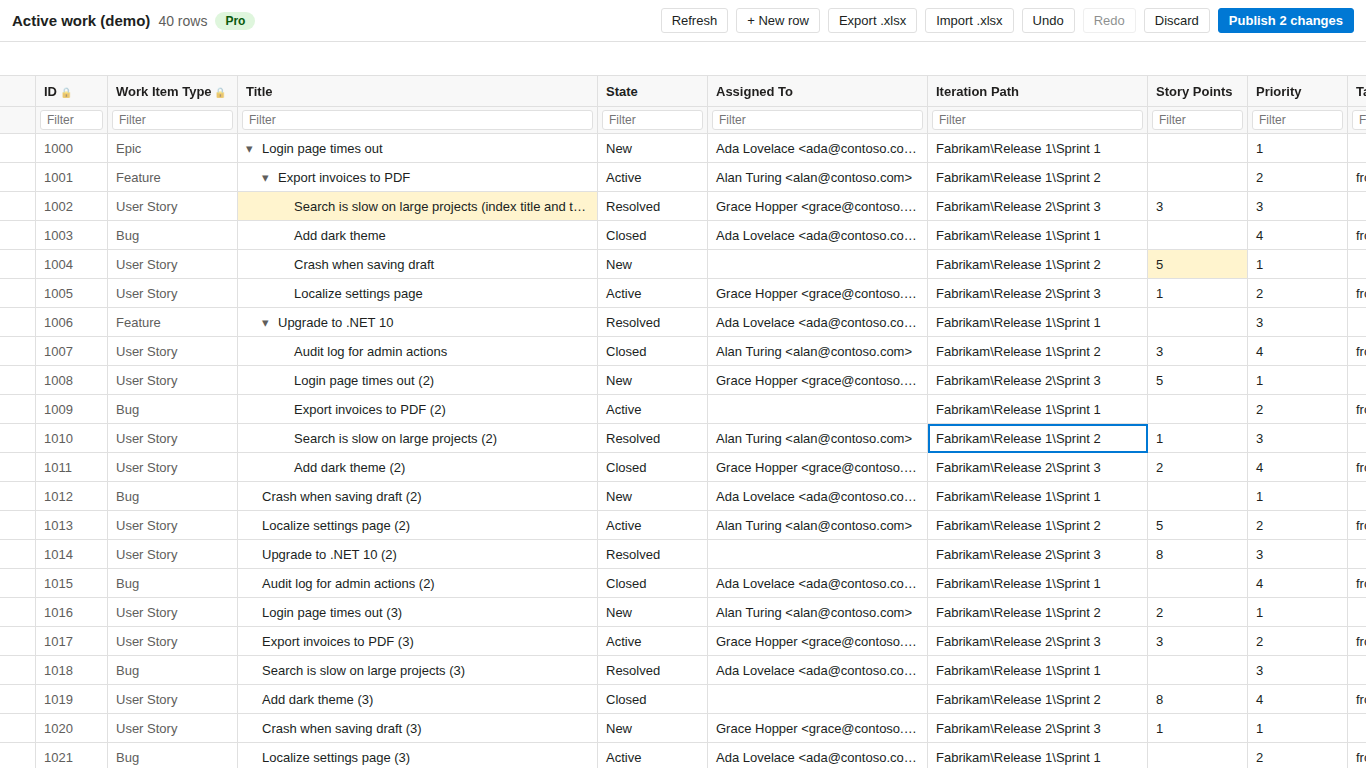Select highlighted title 'Search is slow on large projects (index title...'
This screenshot has width=1366, height=768.
tap(417, 207)
